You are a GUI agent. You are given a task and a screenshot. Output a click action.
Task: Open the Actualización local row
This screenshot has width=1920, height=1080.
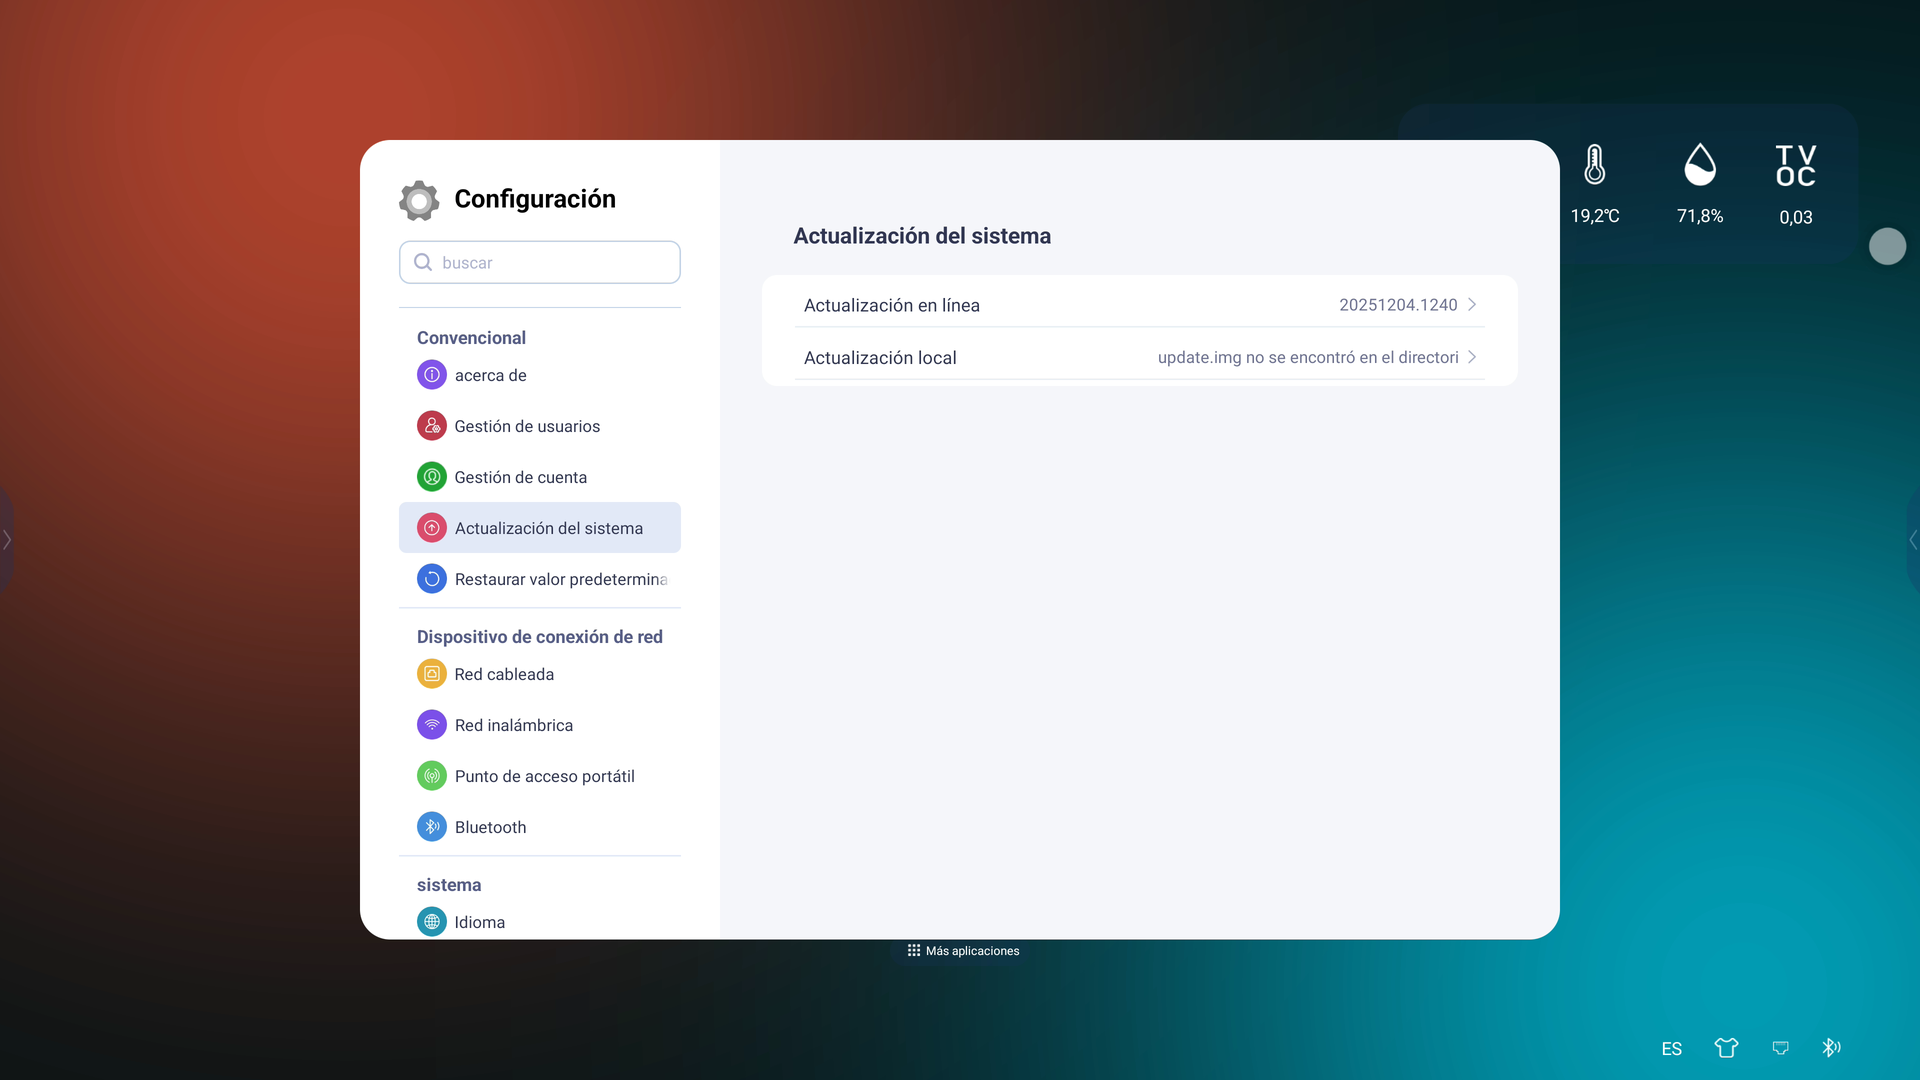click(1140, 358)
